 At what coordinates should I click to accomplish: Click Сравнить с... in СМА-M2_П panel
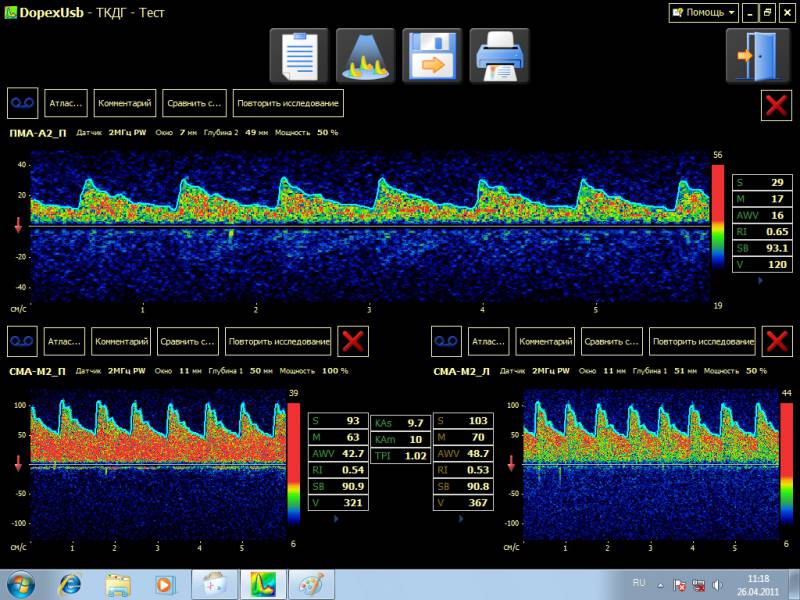coord(188,341)
